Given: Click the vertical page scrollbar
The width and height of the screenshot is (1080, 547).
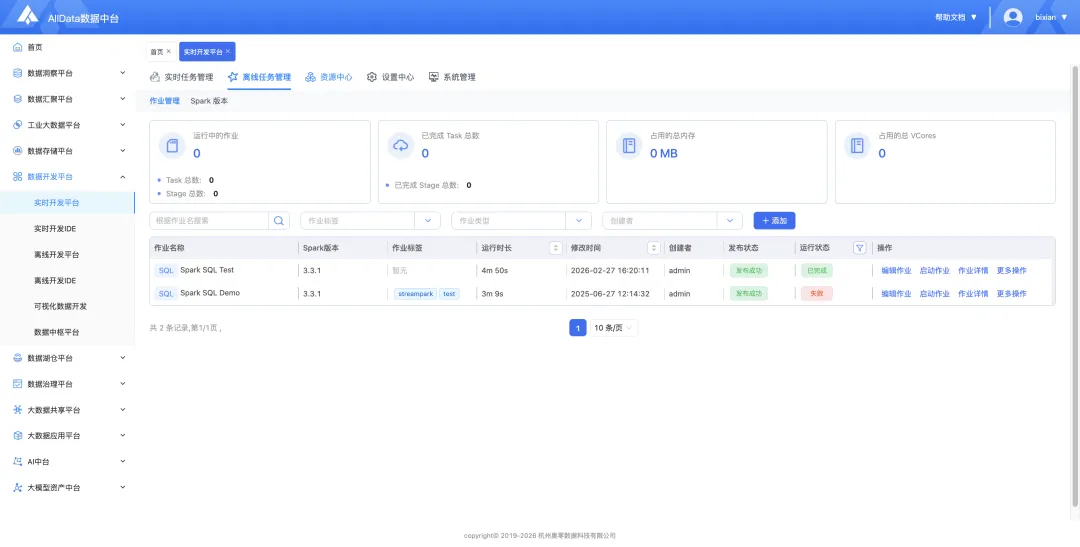Looking at the screenshot, I should (1075, 286).
